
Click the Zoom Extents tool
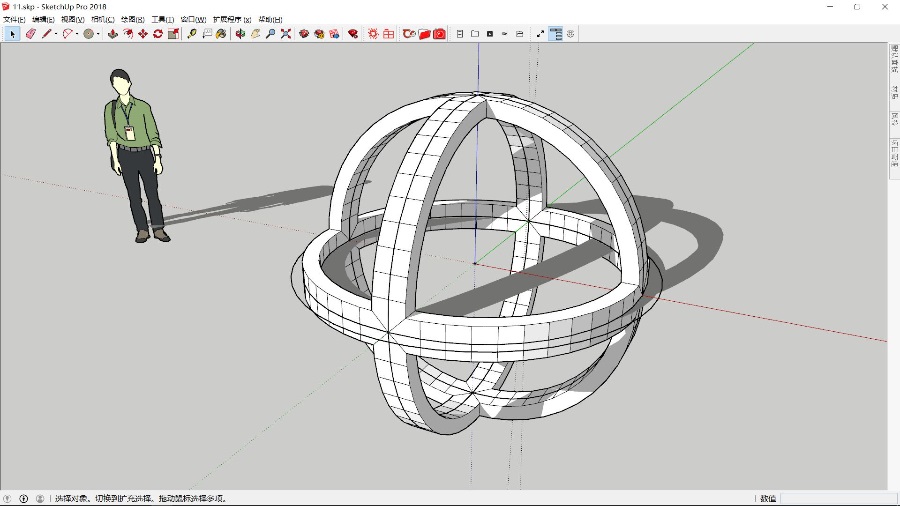tap(286, 34)
